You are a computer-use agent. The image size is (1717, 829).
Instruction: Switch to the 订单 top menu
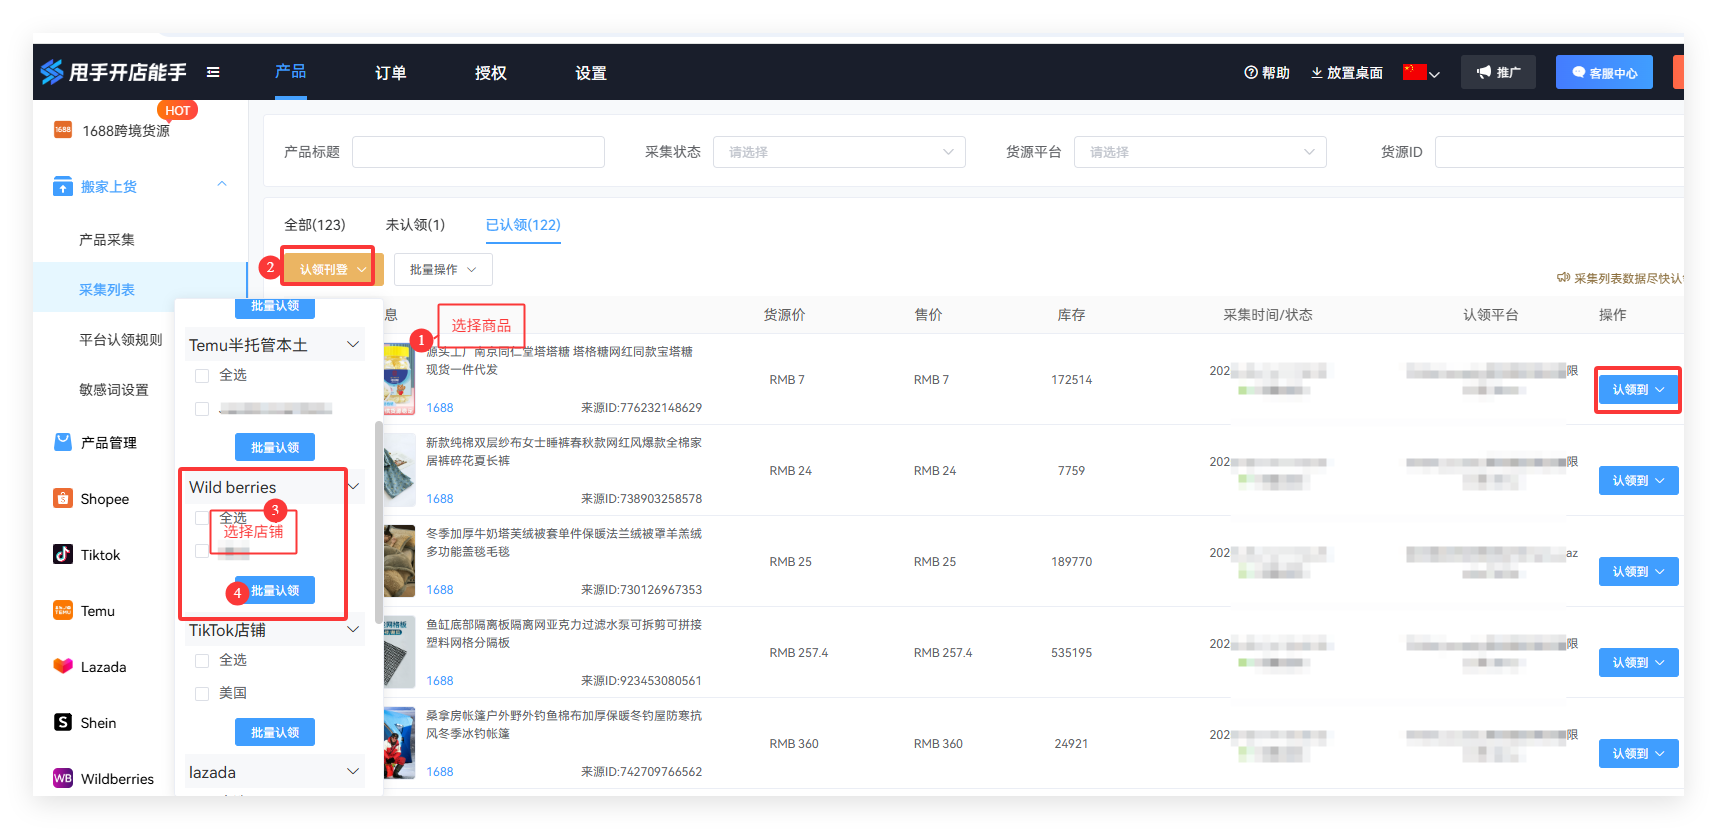[391, 73]
